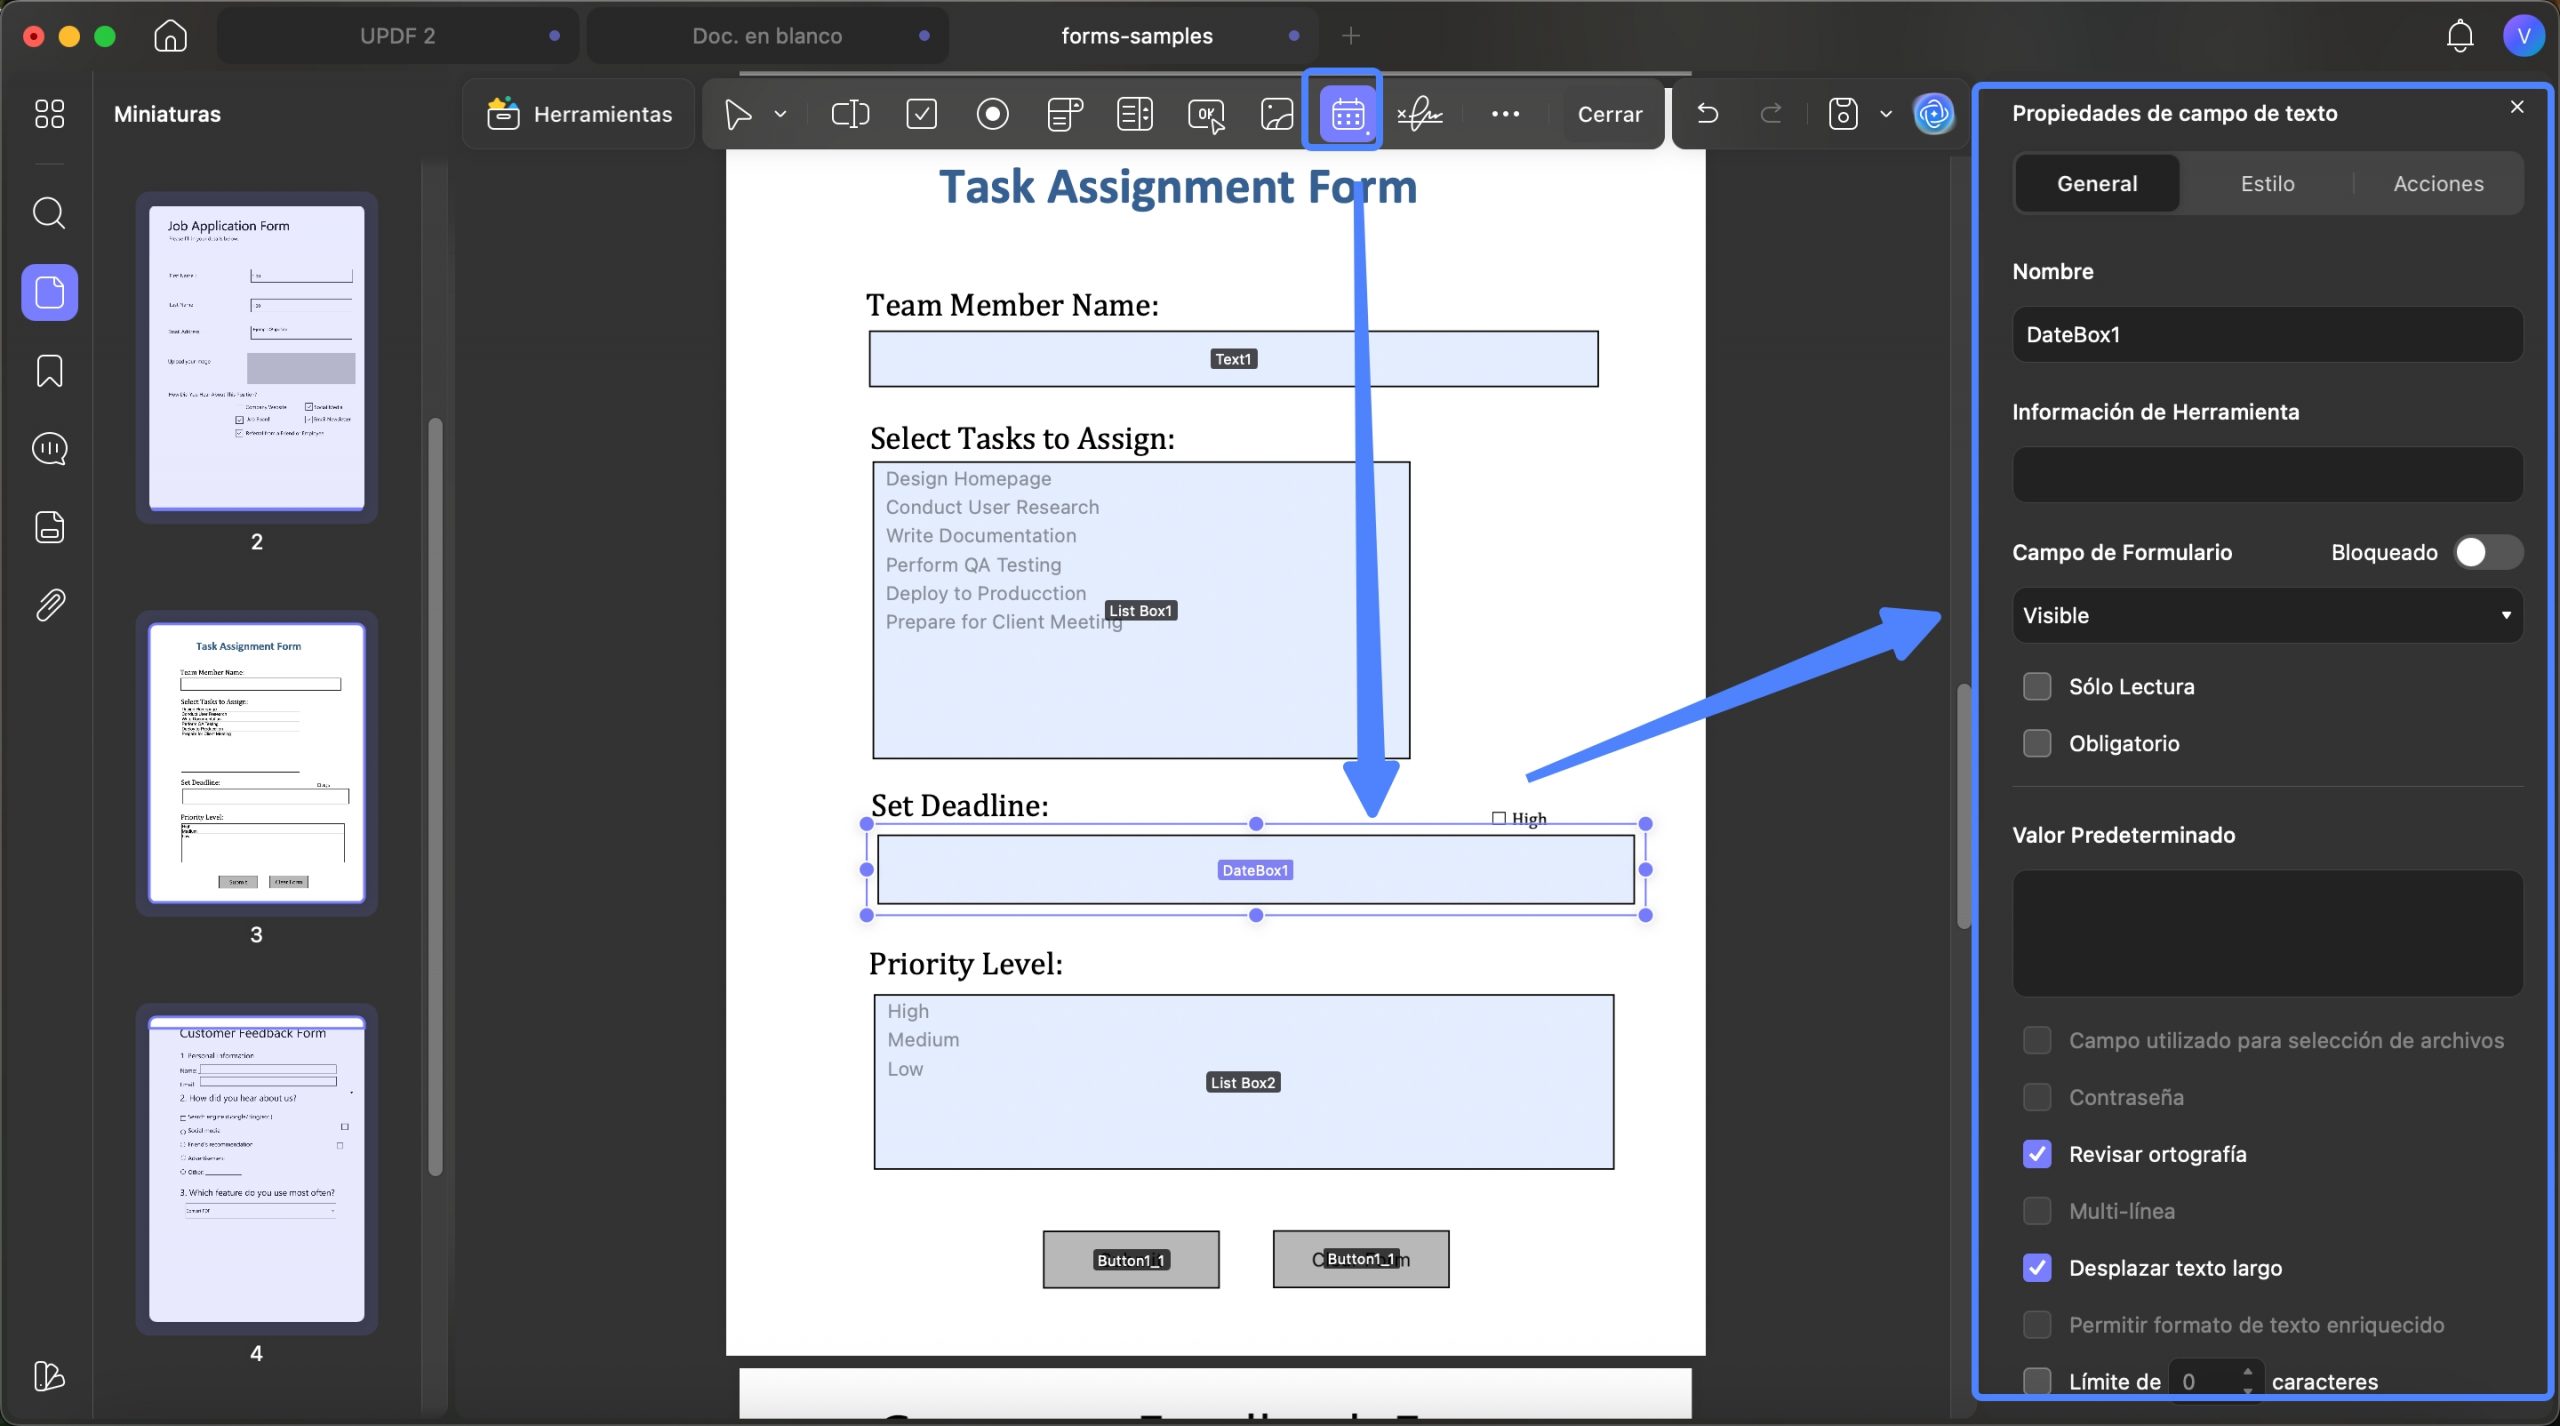The height and width of the screenshot is (1426, 2560).
Task: Select the date field tool in toolbar
Action: [x=1346, y=114]
